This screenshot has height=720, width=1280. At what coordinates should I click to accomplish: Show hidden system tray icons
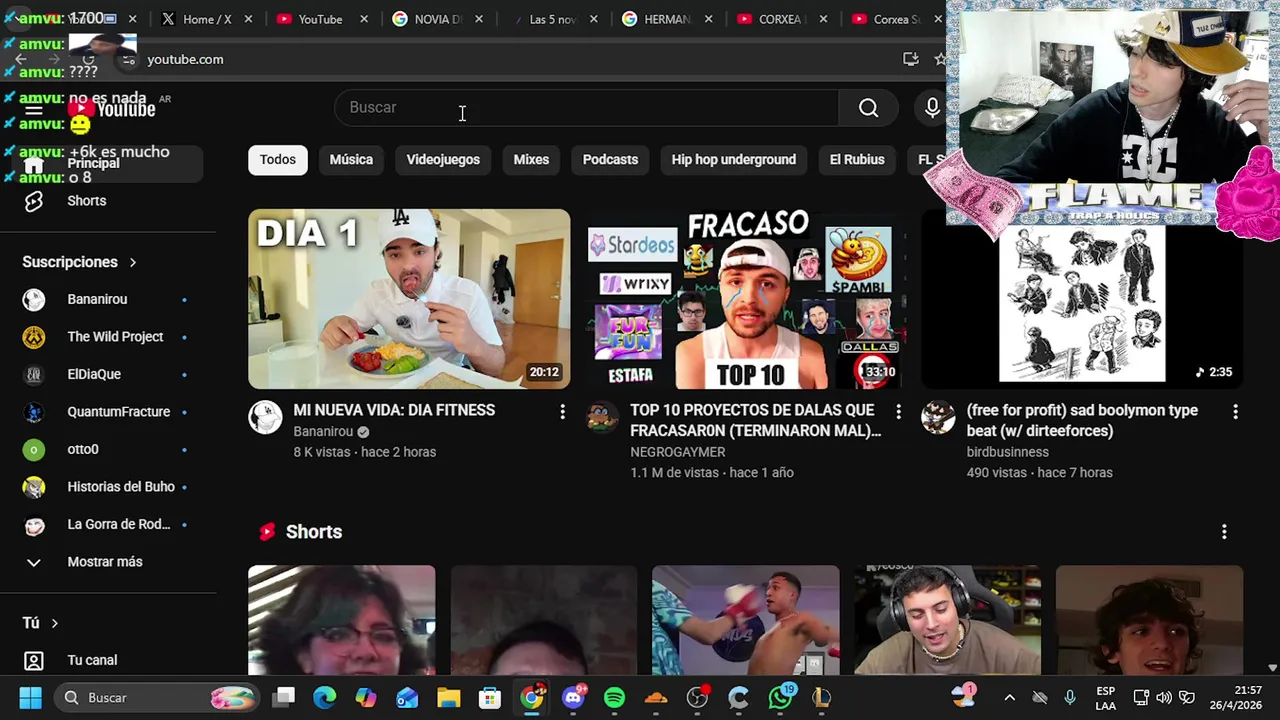[x=1009, y=697]
